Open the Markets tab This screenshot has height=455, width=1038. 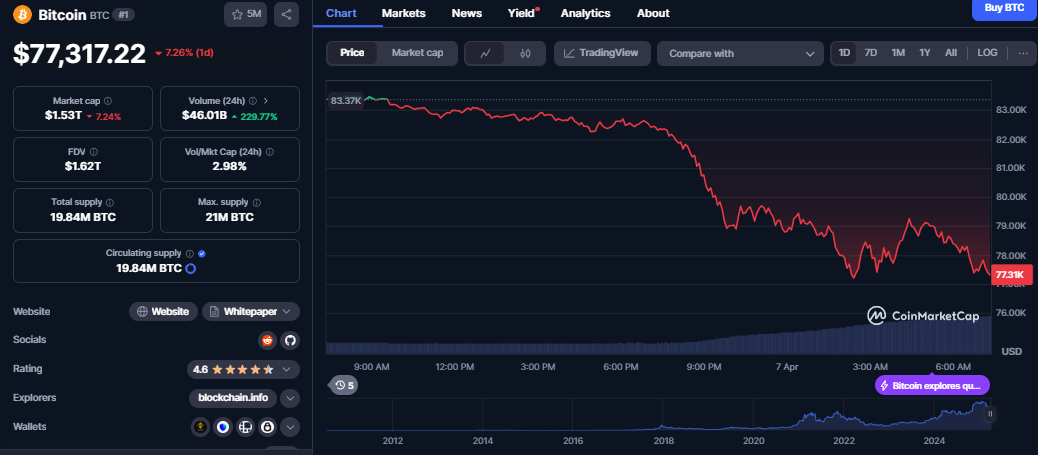pyautogui.click(x=404, y=13)
